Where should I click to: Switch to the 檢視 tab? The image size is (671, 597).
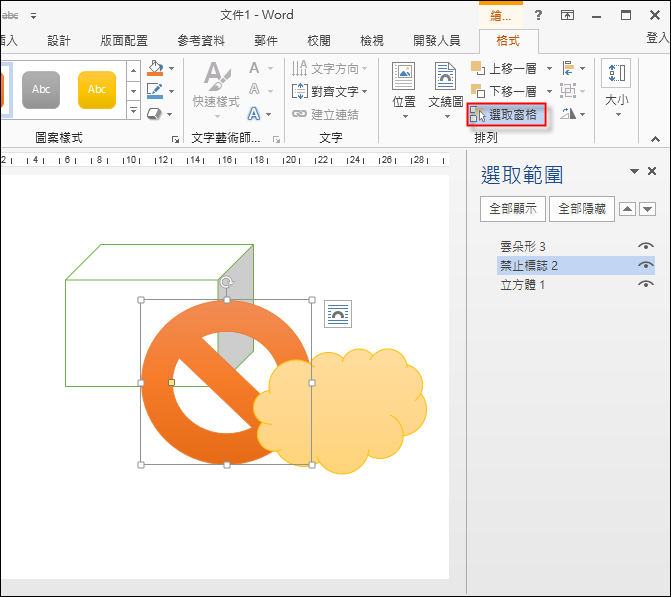[372, 41]
